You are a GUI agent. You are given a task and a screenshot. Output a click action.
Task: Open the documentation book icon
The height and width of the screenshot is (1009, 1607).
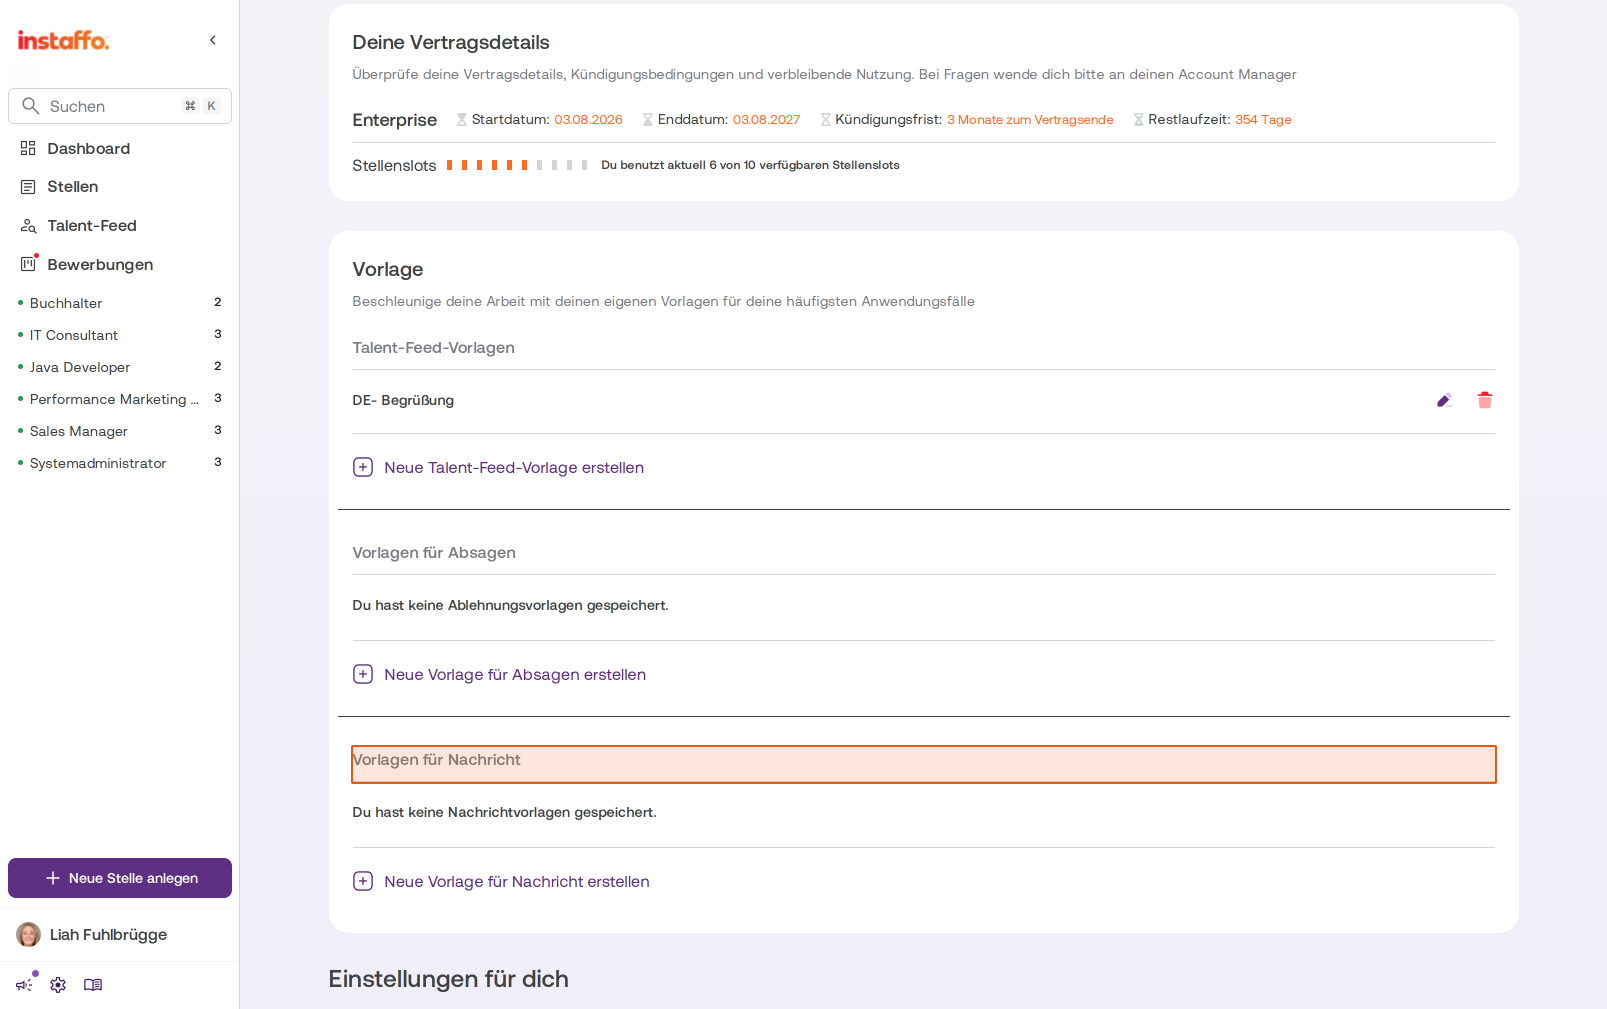coord(93,985)
